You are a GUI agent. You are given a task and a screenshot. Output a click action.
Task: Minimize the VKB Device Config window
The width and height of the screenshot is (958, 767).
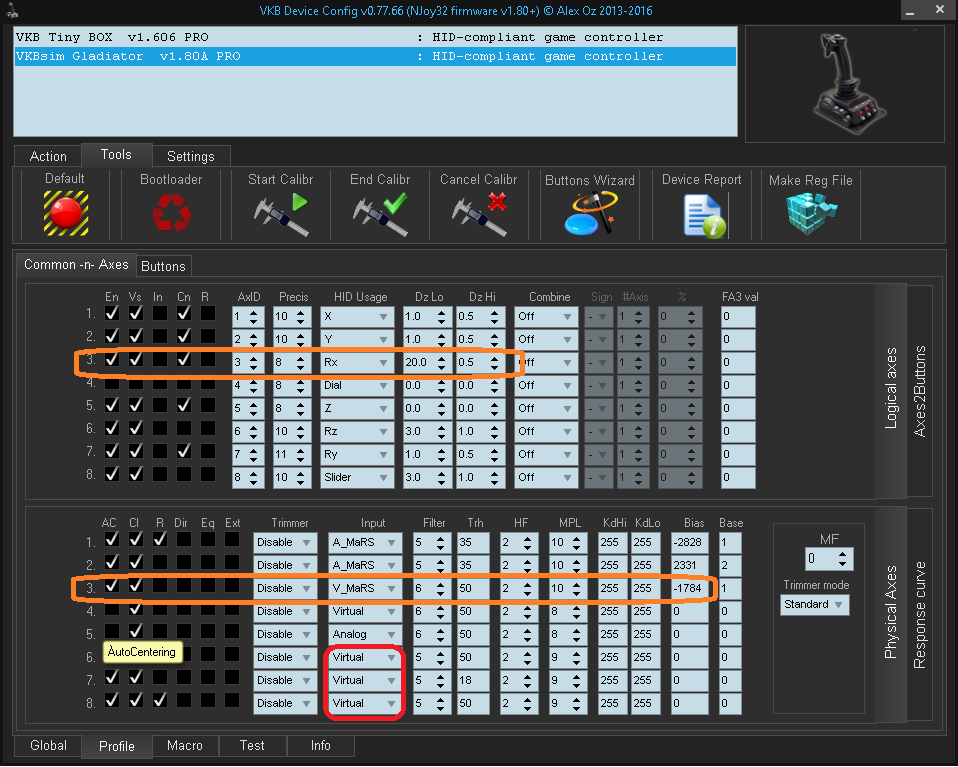click(910, 10)
